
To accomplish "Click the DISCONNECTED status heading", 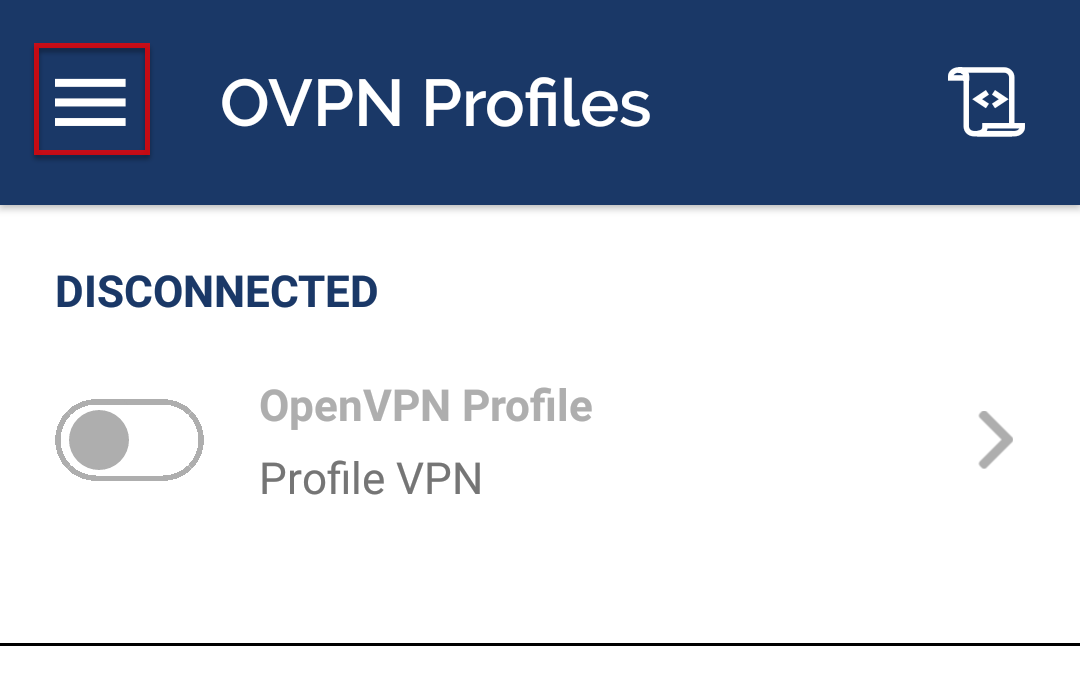I will [x=216, y=292].
